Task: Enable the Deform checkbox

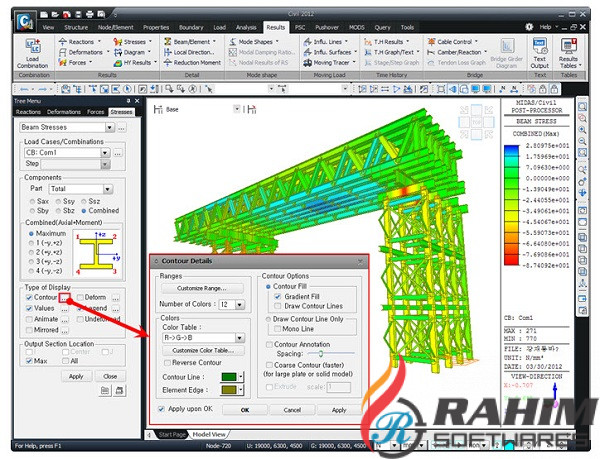Action: [x=80, y=297]
